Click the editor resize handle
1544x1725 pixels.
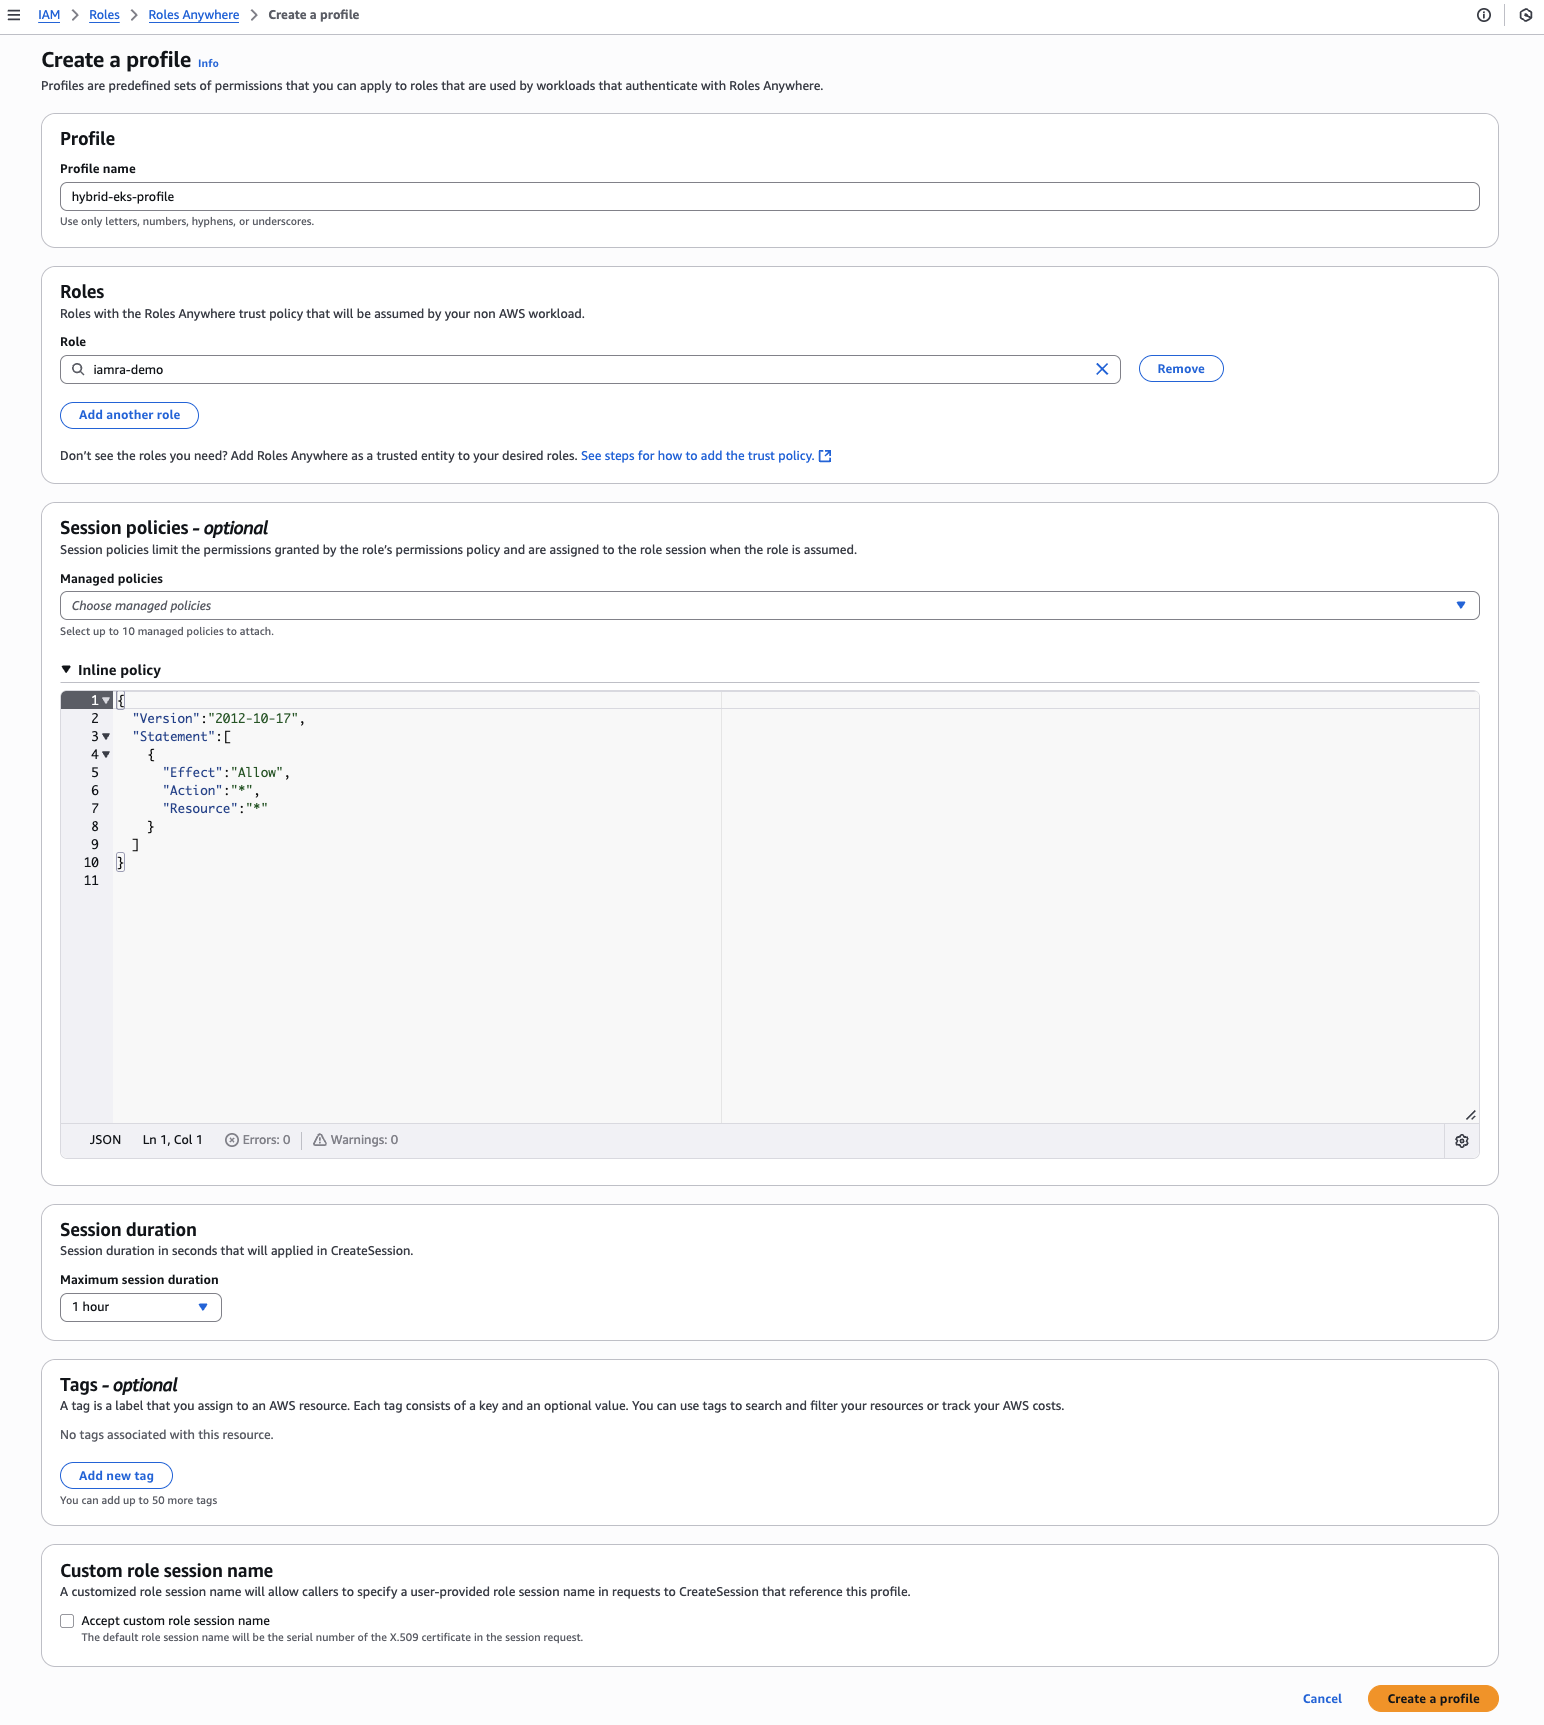(x=1470, y=1115)
